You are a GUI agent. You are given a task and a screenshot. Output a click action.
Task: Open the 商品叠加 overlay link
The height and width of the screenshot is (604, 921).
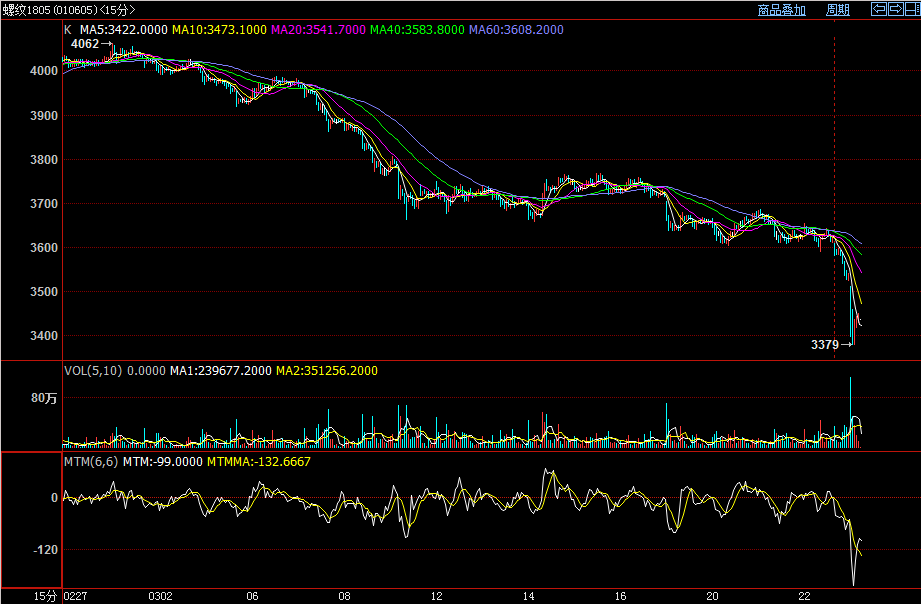coord(781,10)
